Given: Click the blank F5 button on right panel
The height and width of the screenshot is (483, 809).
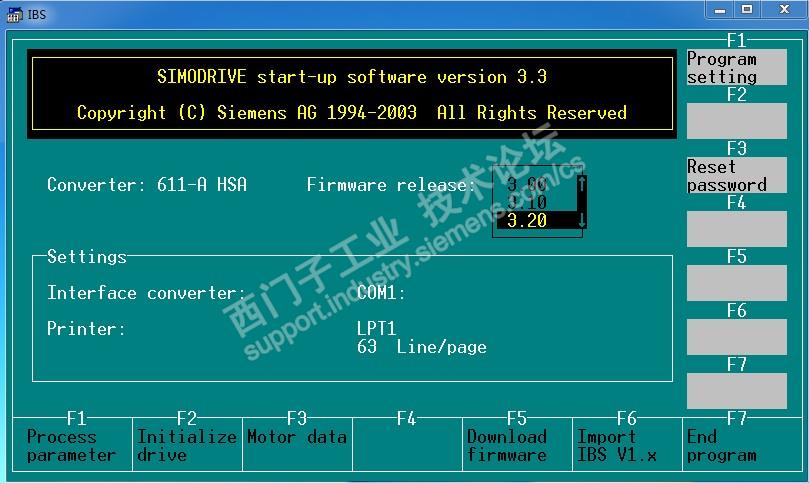Looking at the screenshot, I should 736,283.
